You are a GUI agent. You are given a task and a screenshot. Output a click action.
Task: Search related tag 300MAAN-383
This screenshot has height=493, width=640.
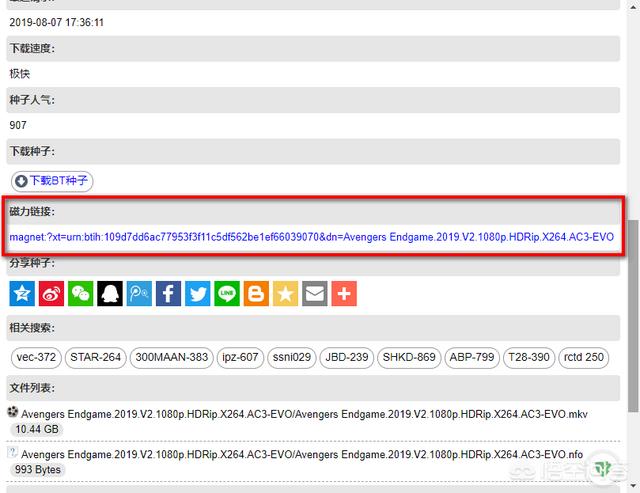[x=172, y=358]
